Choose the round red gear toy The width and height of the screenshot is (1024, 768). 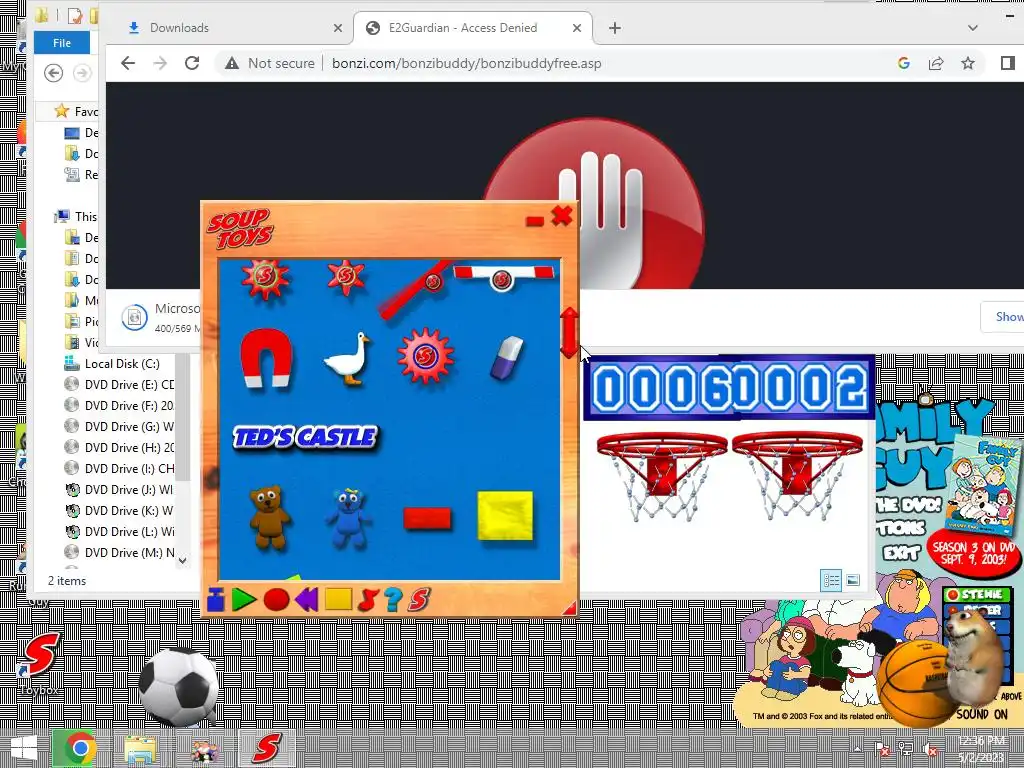[x=425, y=356]
